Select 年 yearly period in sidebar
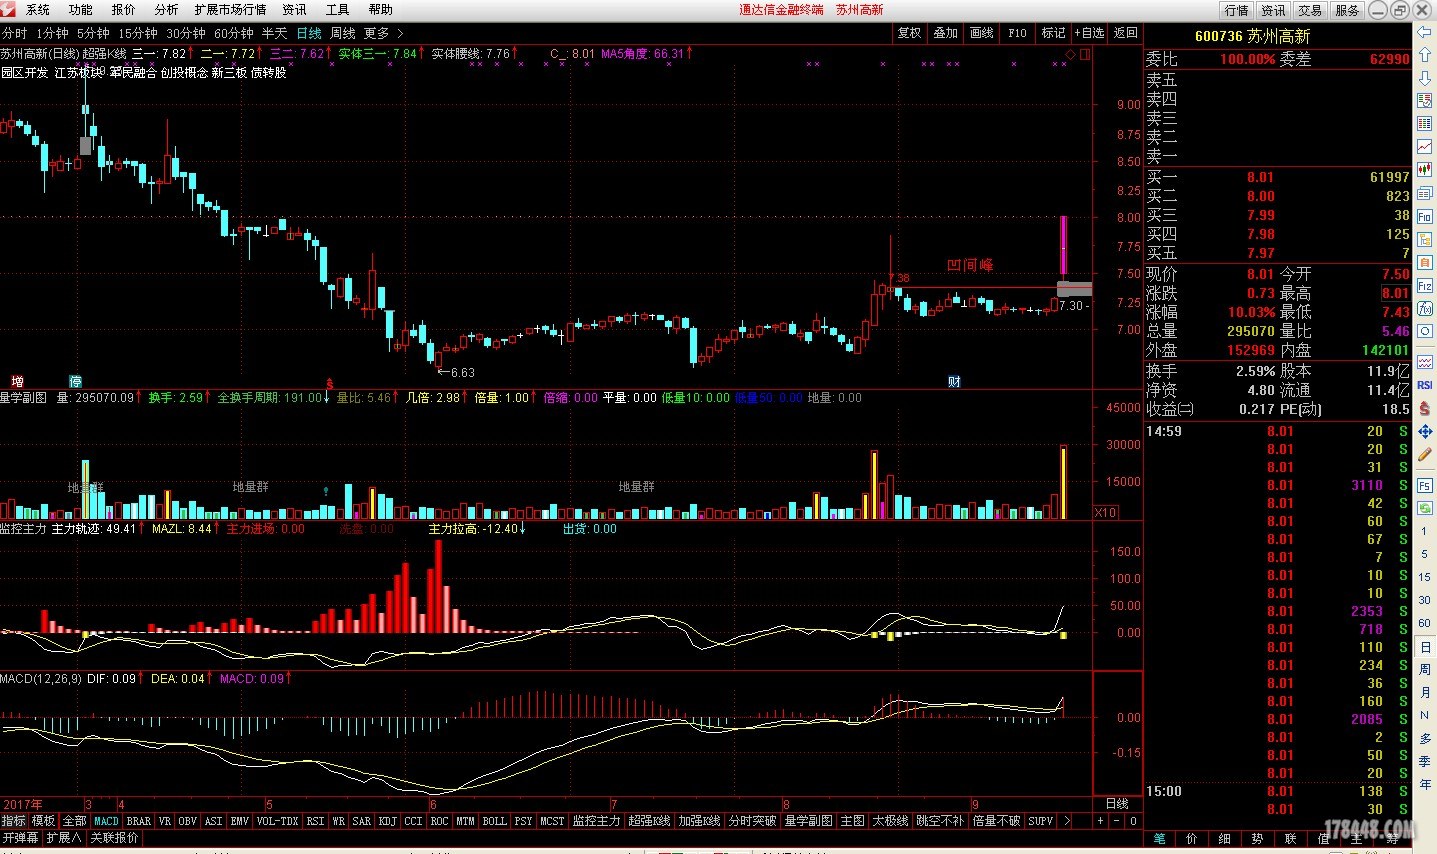 1424,784
